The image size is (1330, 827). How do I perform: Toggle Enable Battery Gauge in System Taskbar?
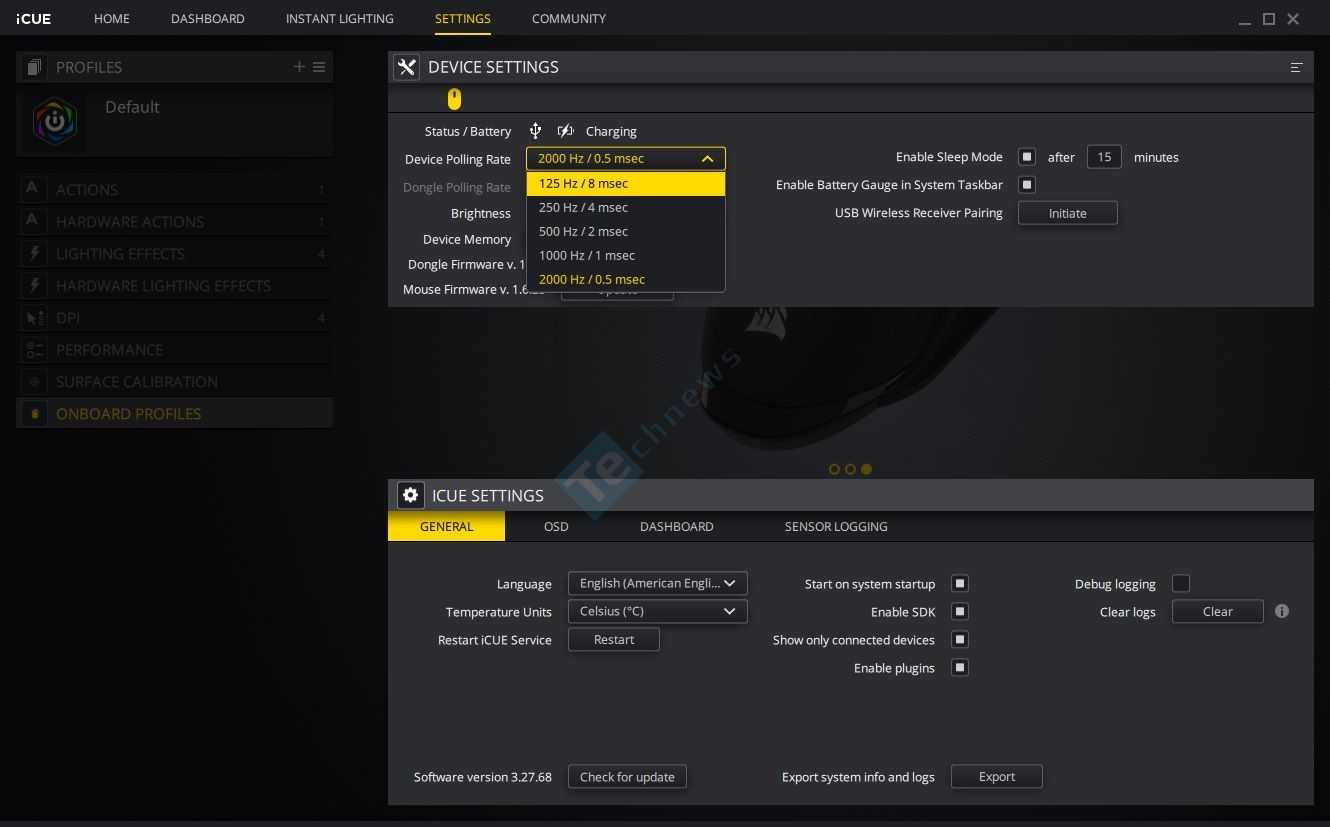(1027, 185)
